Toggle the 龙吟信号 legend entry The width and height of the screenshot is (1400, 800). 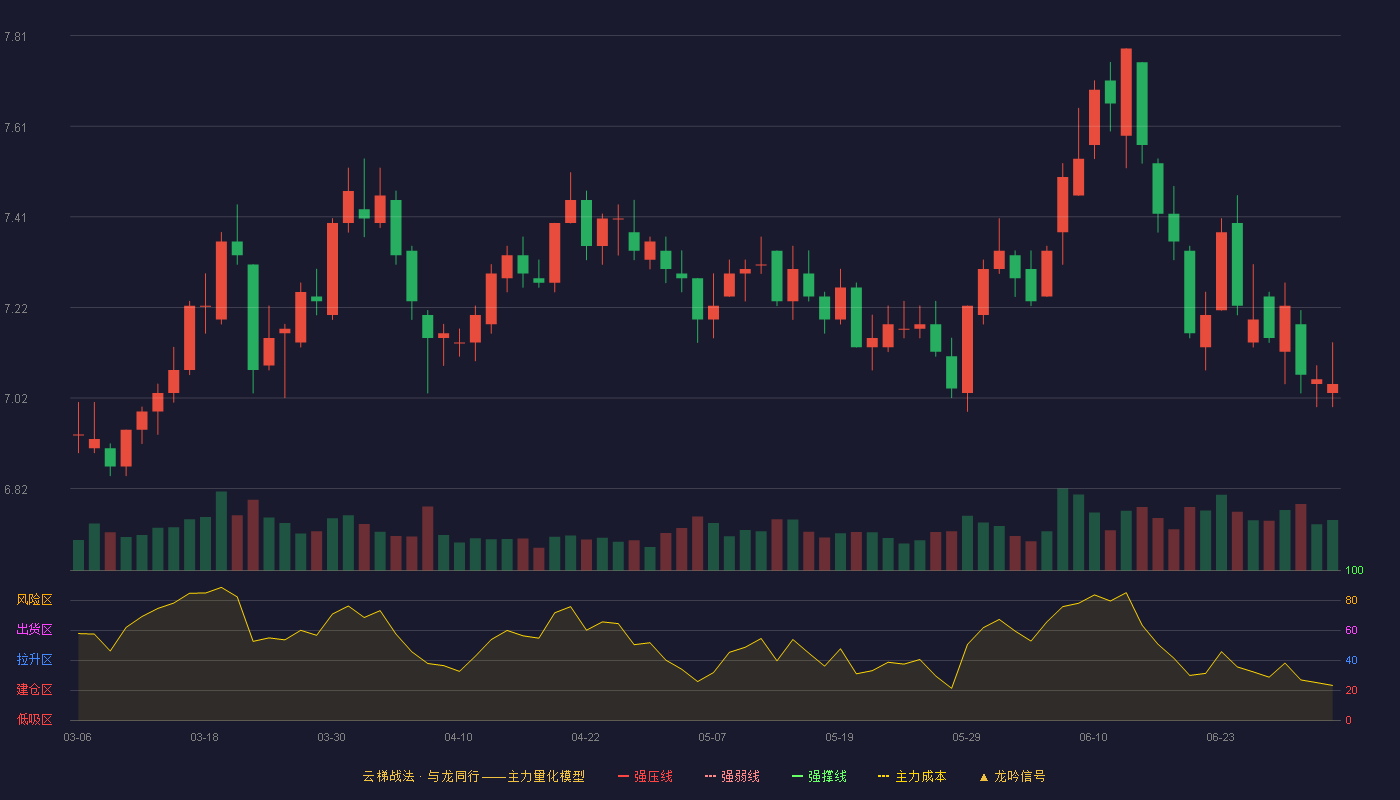click(x=1012, y=776)
